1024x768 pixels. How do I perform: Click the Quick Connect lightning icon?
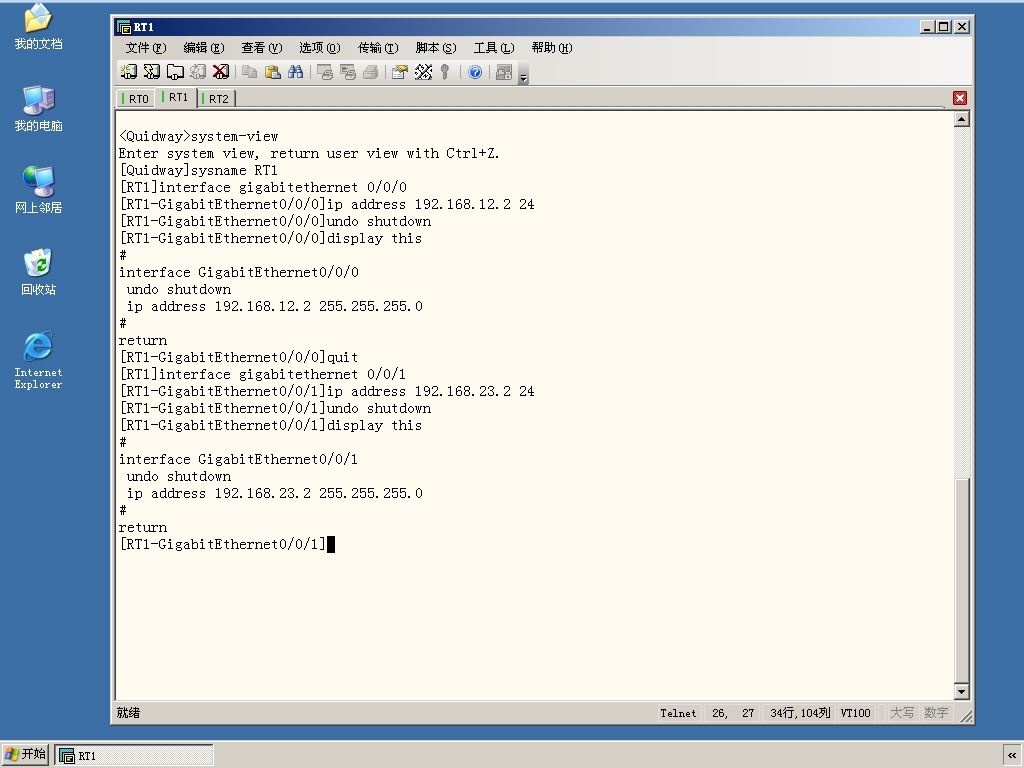[x=152, y=72]
